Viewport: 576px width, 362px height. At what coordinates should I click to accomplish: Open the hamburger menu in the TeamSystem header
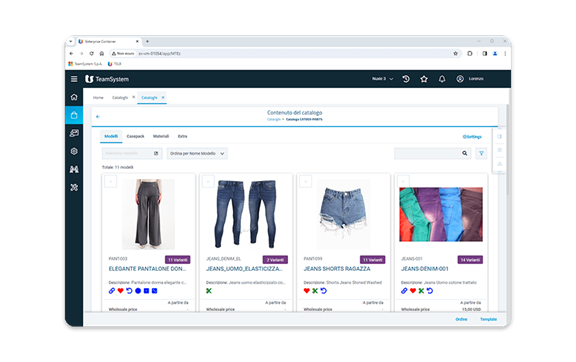pyautogui.click(x=74, y=79)
